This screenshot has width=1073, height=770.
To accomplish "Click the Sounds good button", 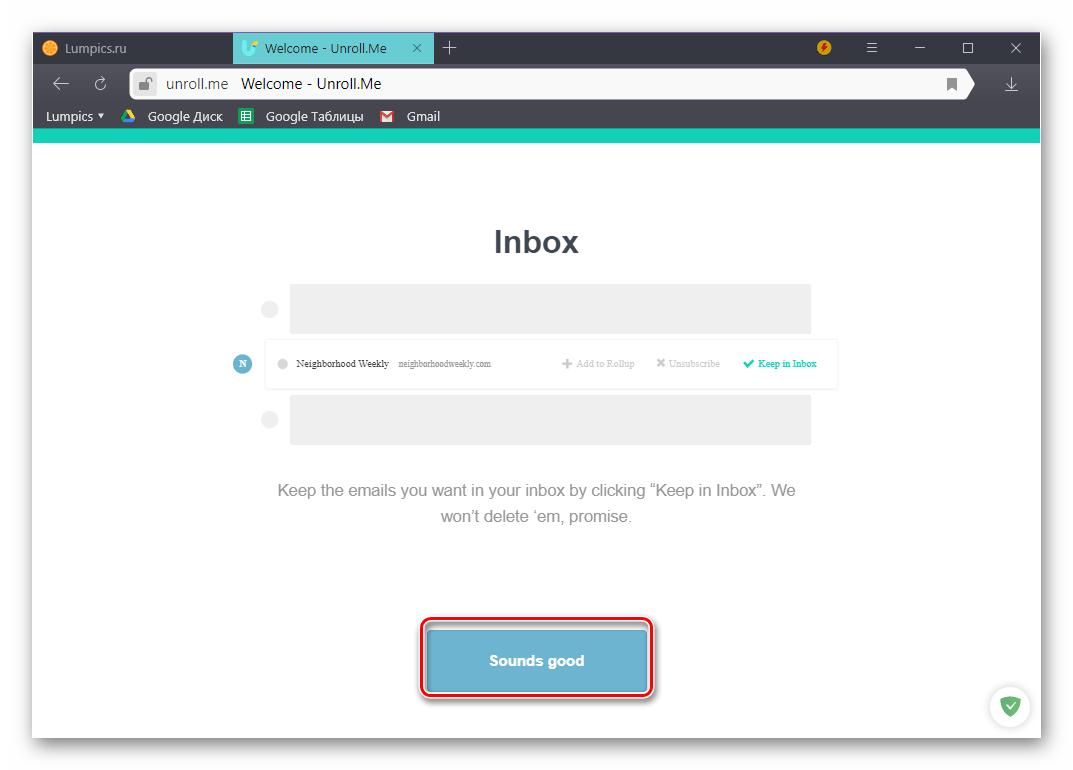I will [536, 660].
